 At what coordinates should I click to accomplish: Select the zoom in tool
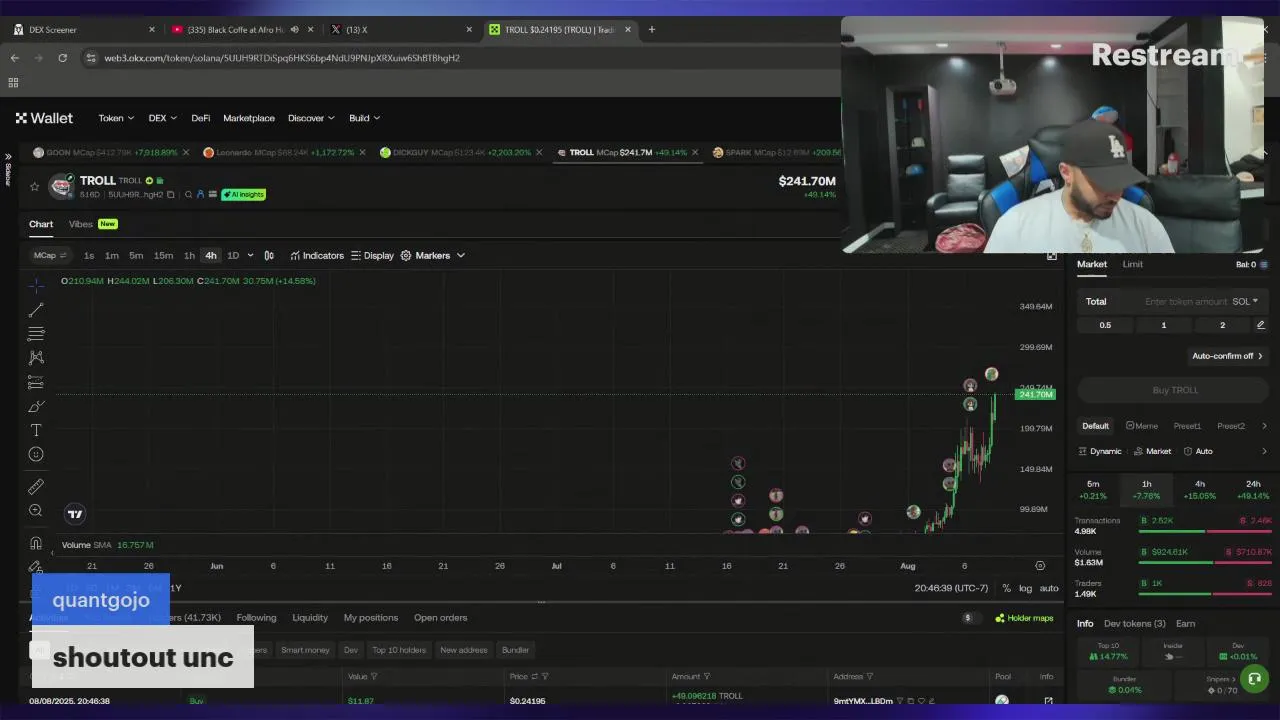pyautogui.click(x=36, y=511)
